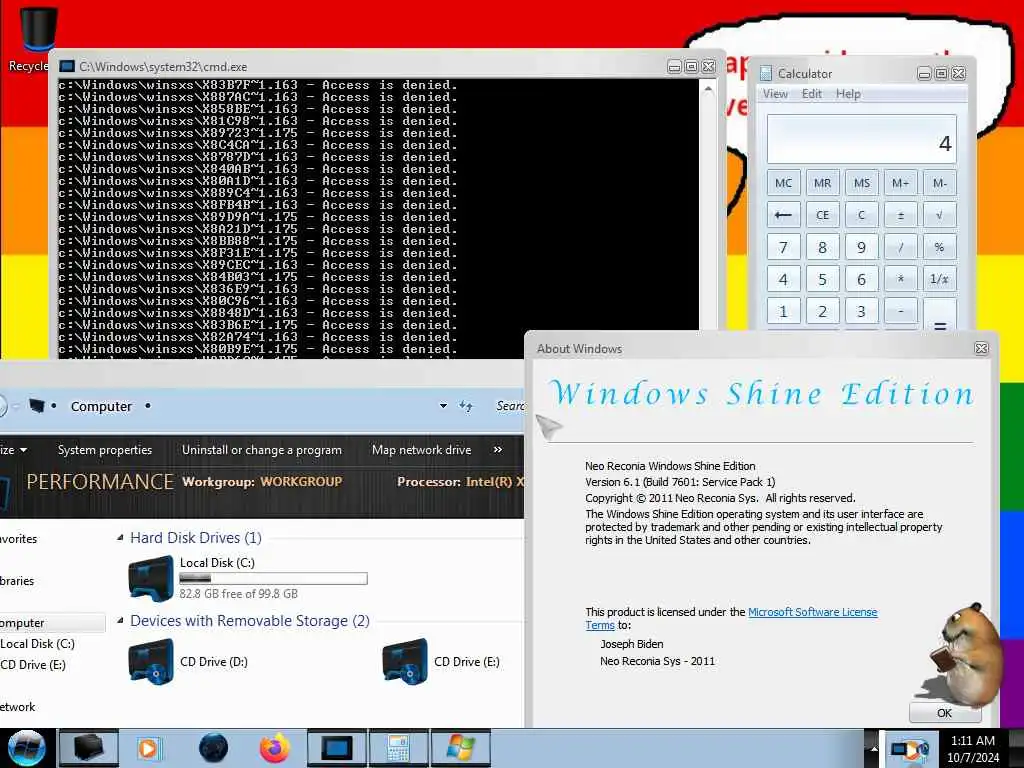Switch to Calculator taskbar button

pos(398,748)
